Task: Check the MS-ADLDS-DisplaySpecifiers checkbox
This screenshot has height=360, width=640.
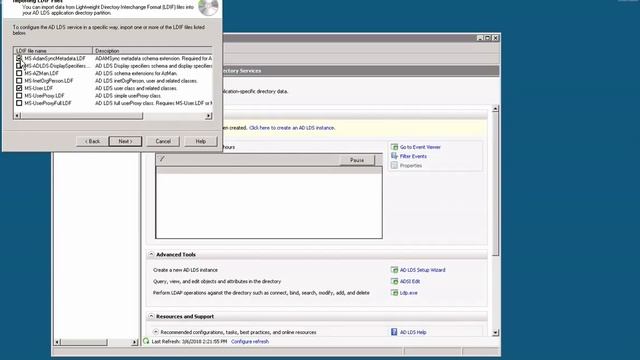Action: tap(19, 66)
